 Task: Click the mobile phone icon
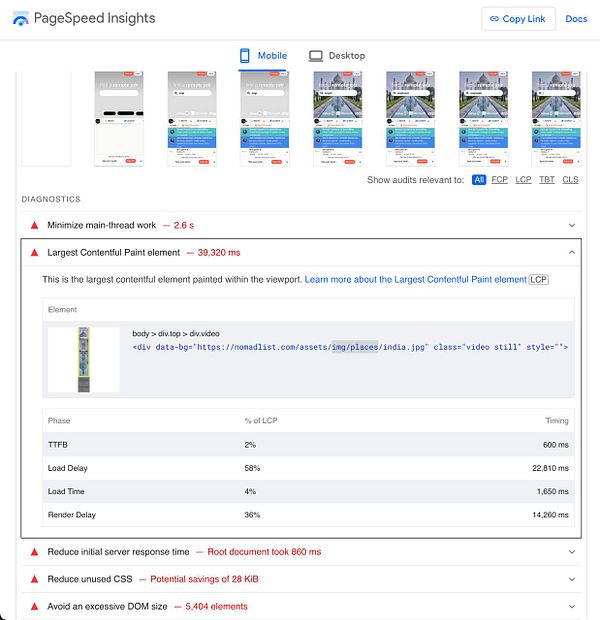(x=244, y=56)
